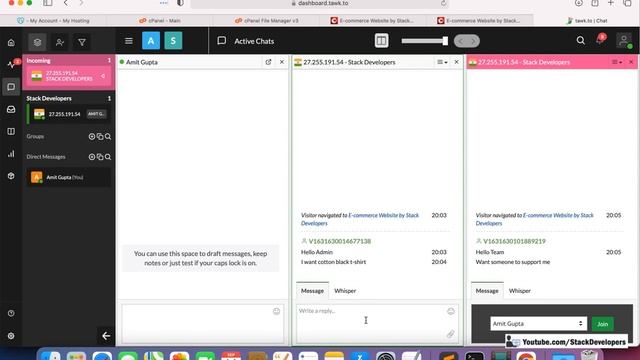Open the user profile avatar menu
The width and height of the screenshot is (640, 360).
click(624, 40)
